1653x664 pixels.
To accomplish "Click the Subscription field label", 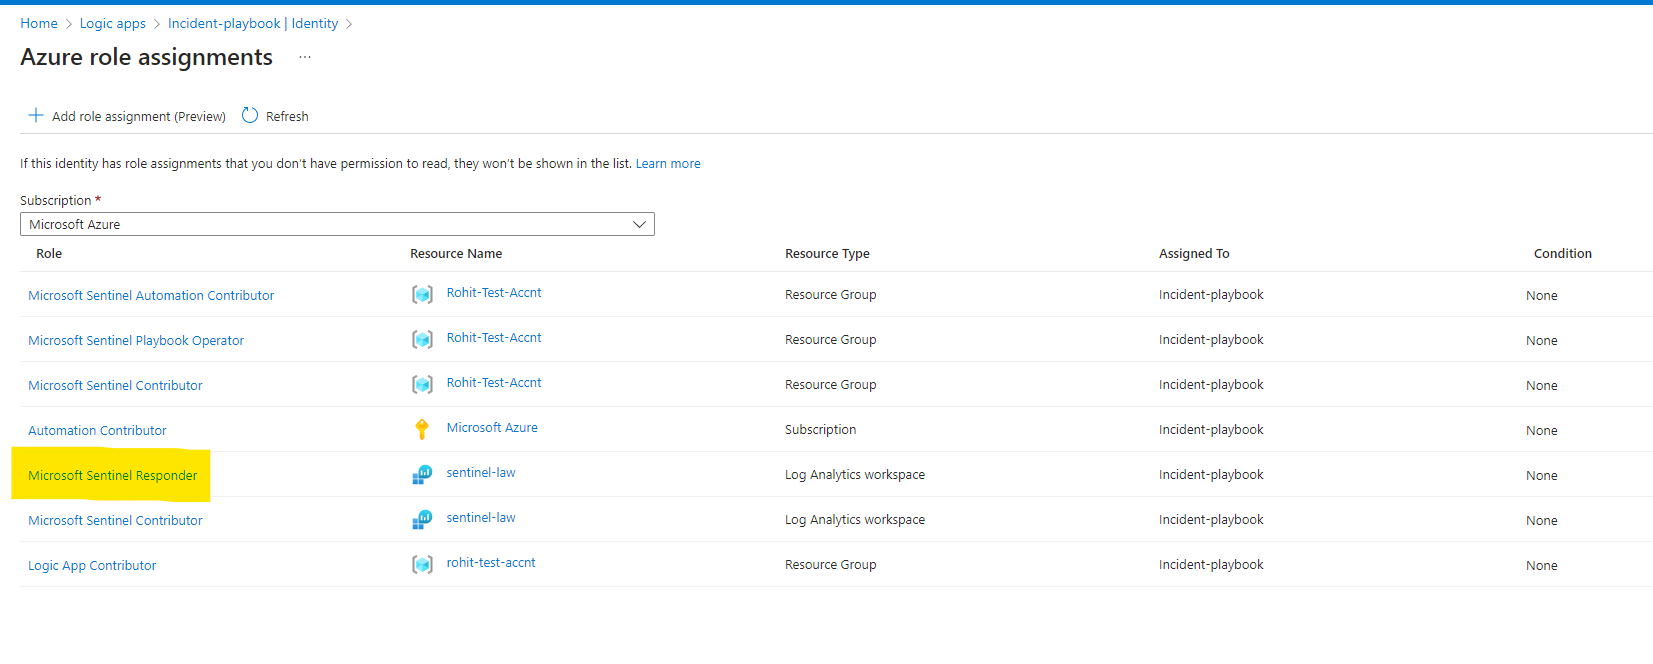I will (60, 200).
